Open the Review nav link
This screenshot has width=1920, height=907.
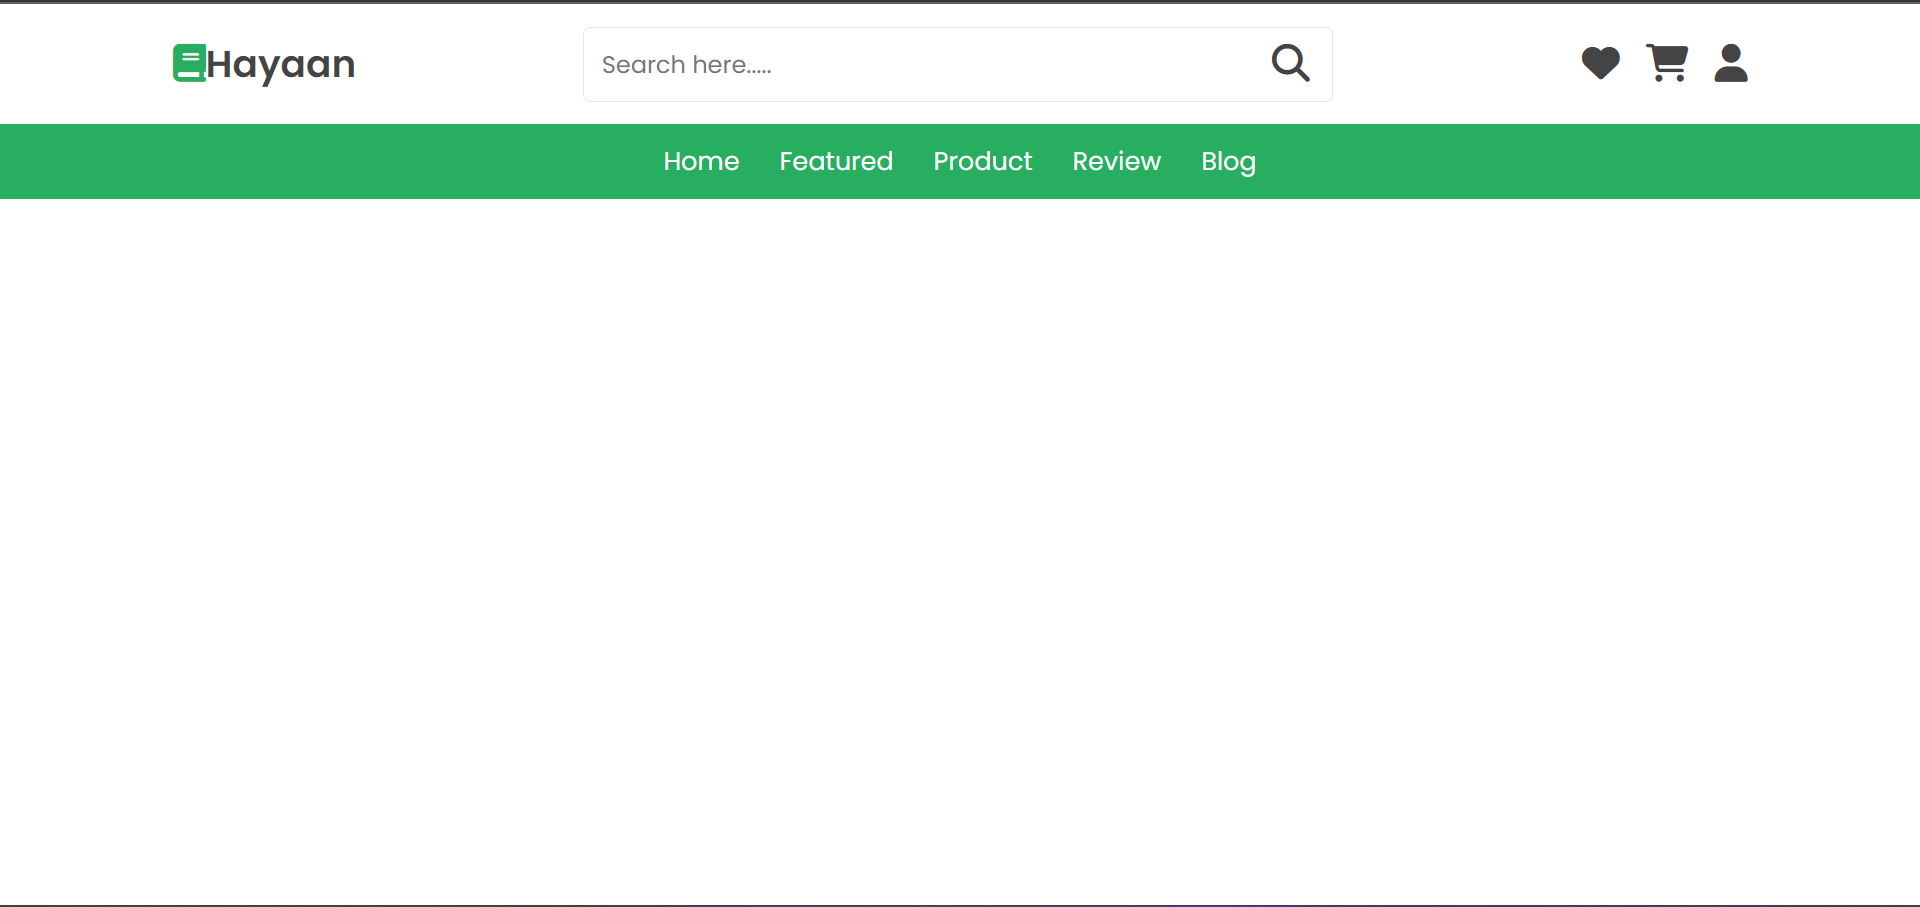(x=1116, y=161)
